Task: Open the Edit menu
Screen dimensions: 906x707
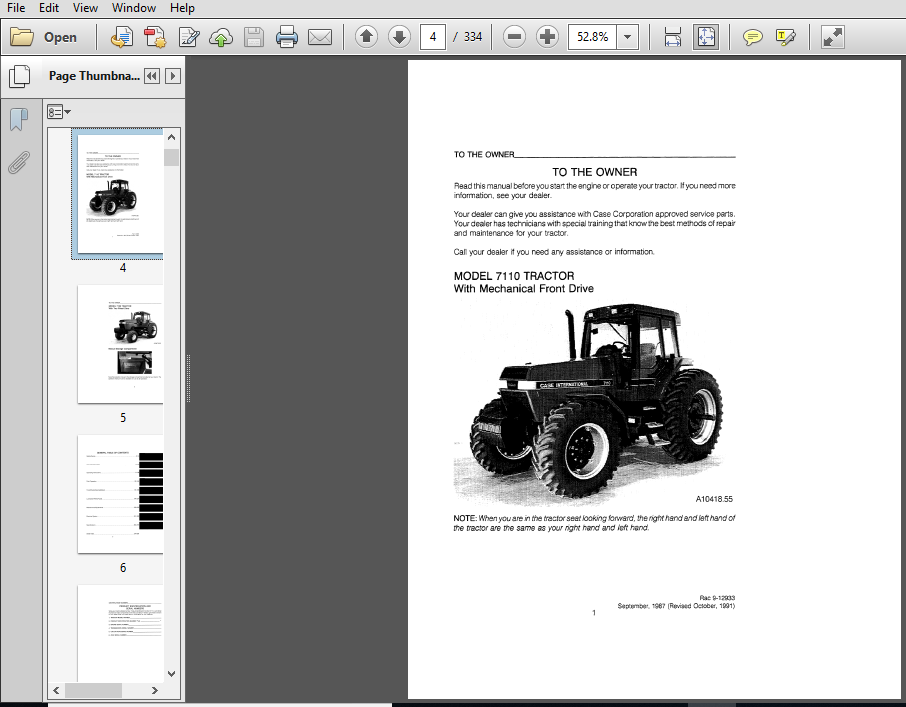Action: pyautogui.click(x=49, y=8)
